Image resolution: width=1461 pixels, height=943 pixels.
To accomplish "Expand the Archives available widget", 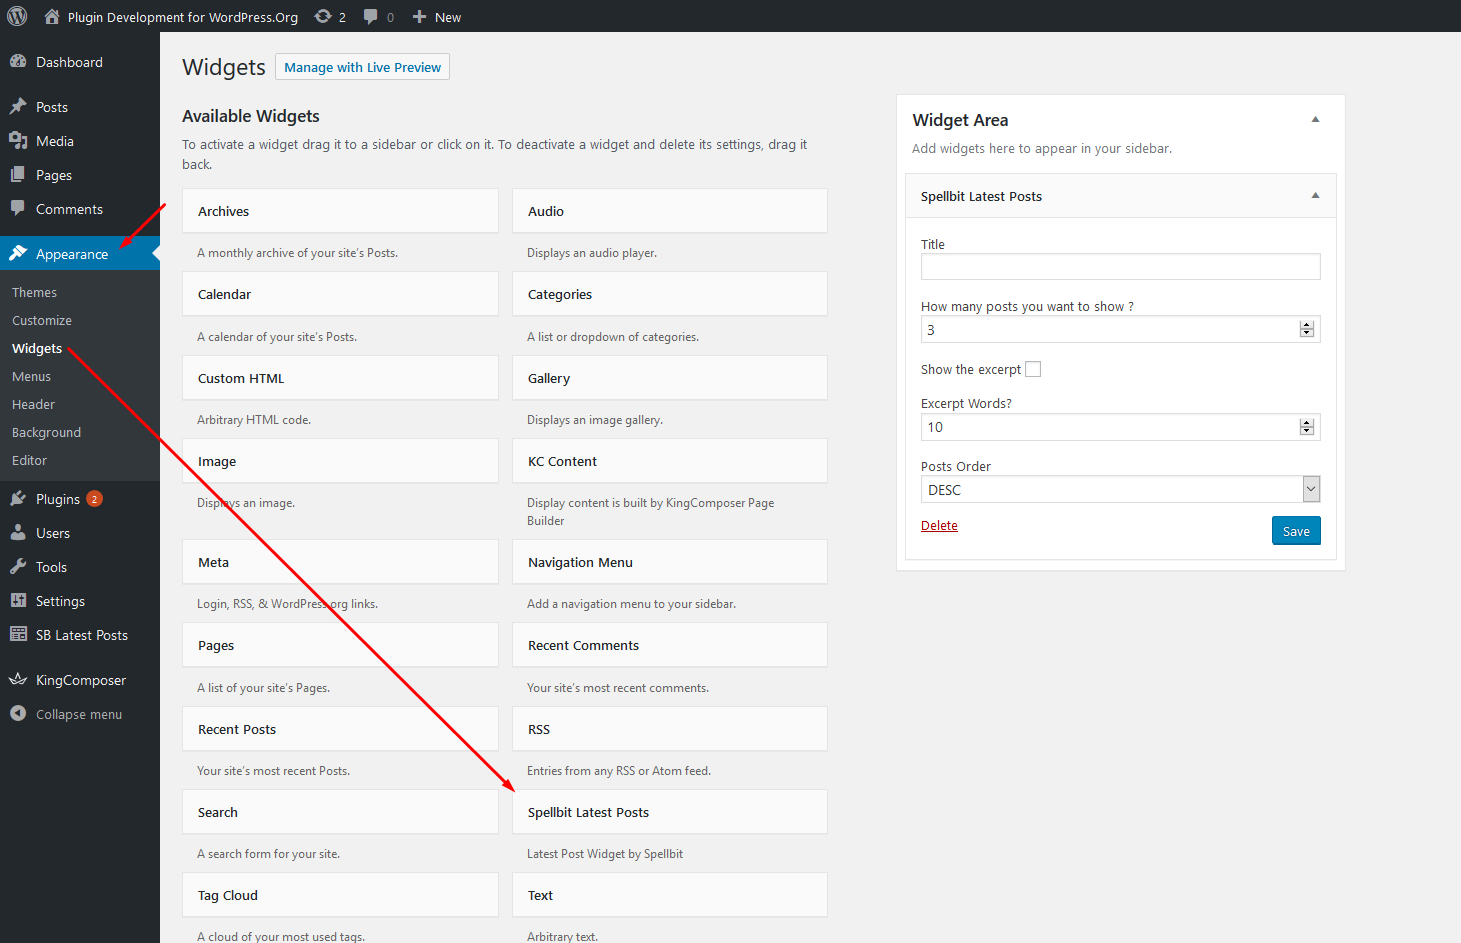I will coord(340,211).
